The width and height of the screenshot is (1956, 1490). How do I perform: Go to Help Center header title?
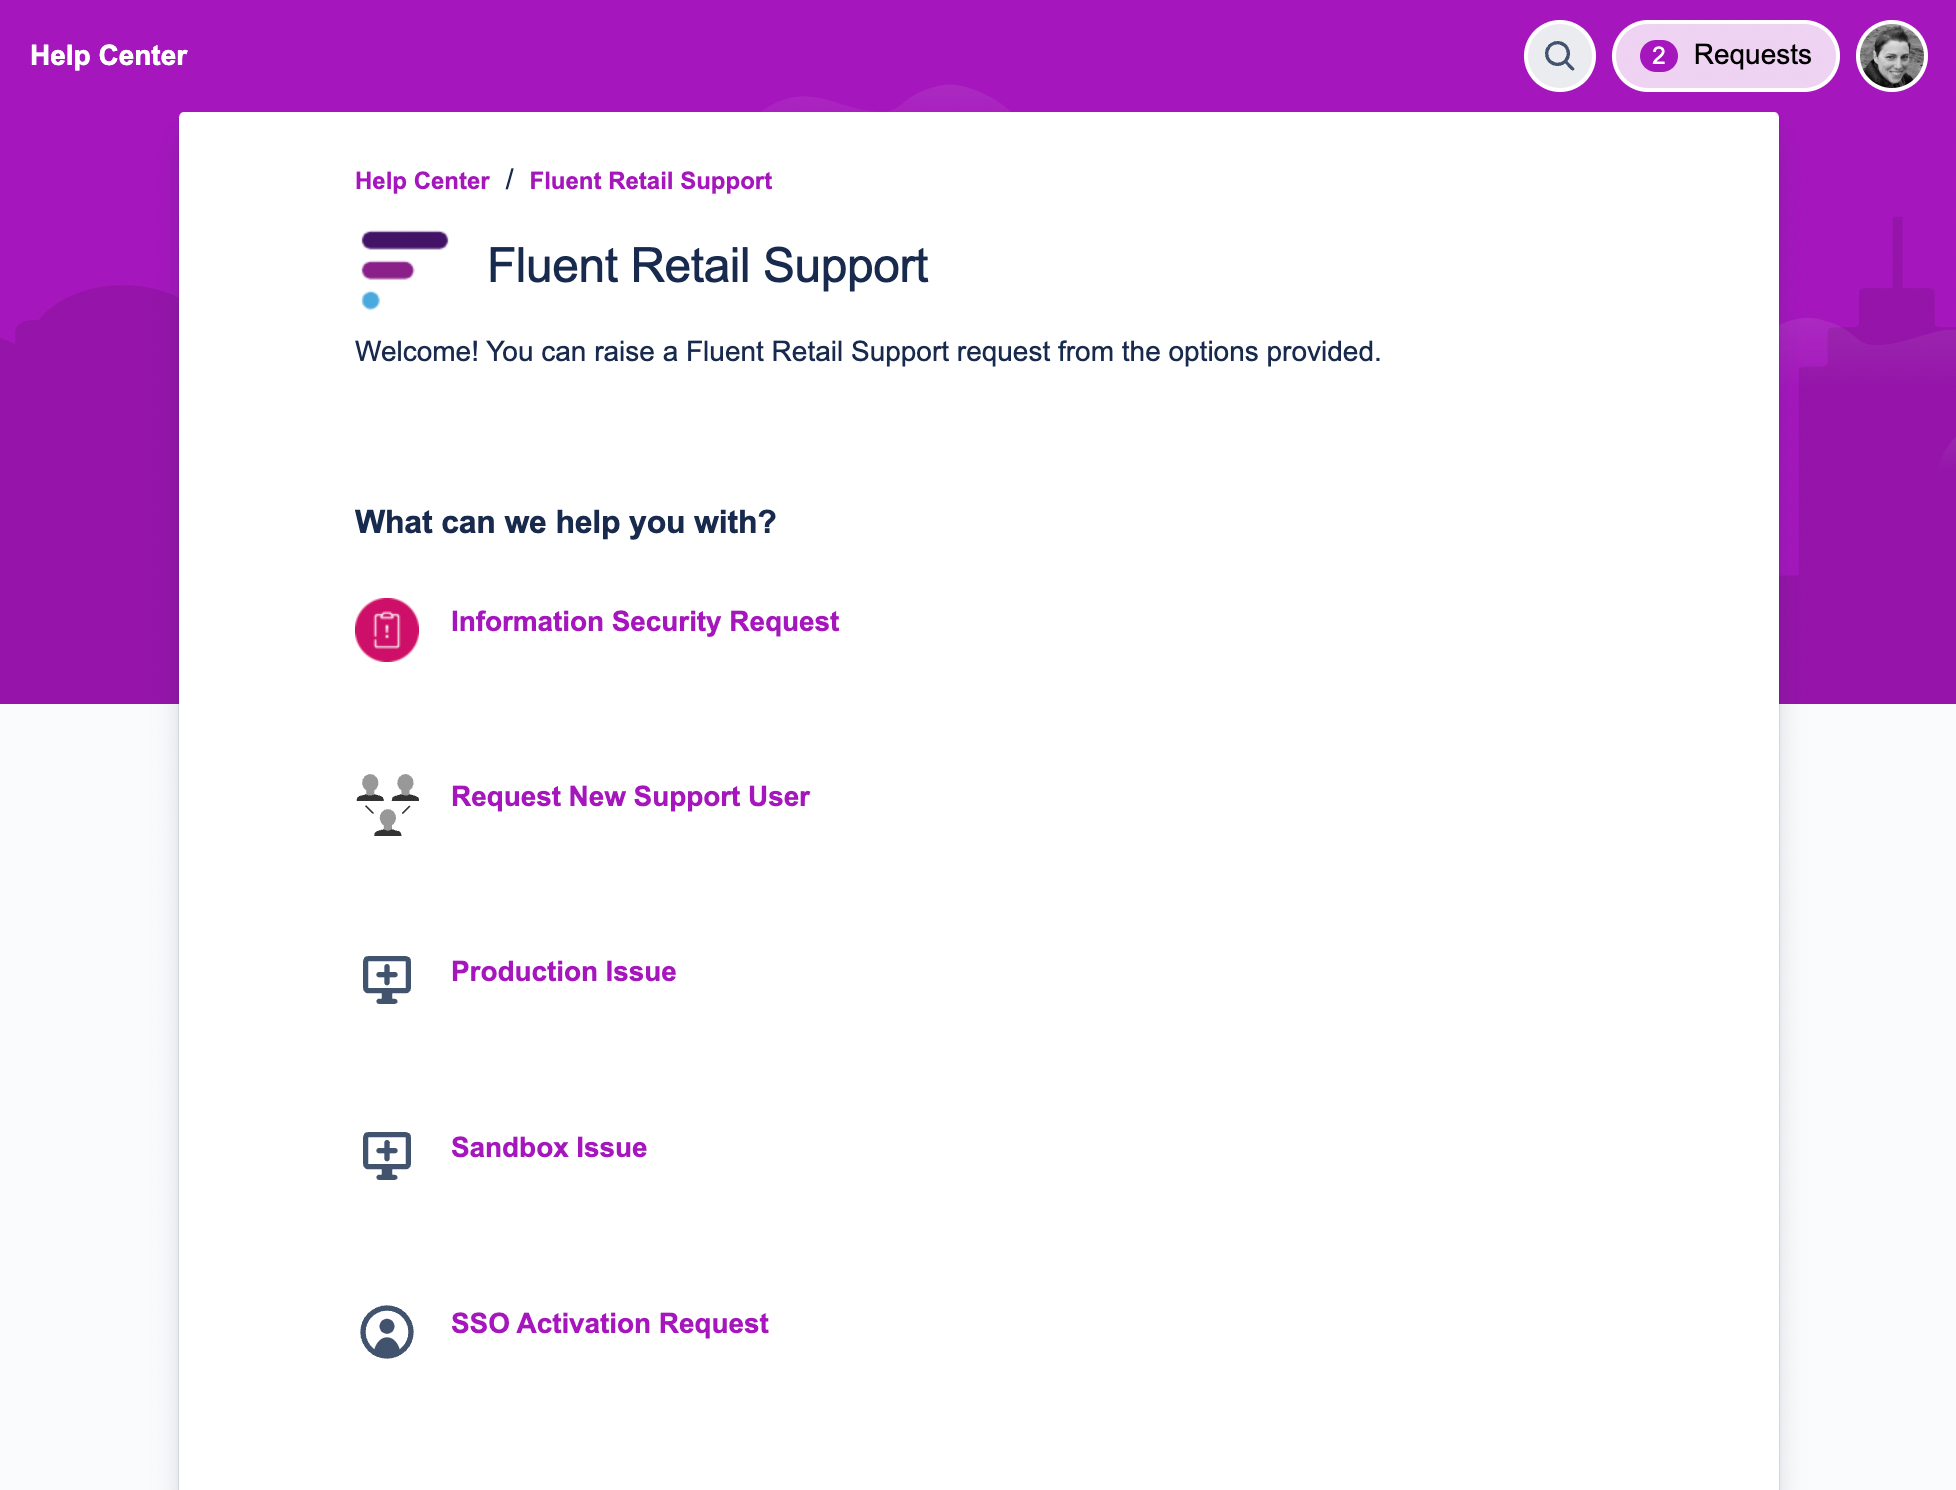click(x=109, y=56)
